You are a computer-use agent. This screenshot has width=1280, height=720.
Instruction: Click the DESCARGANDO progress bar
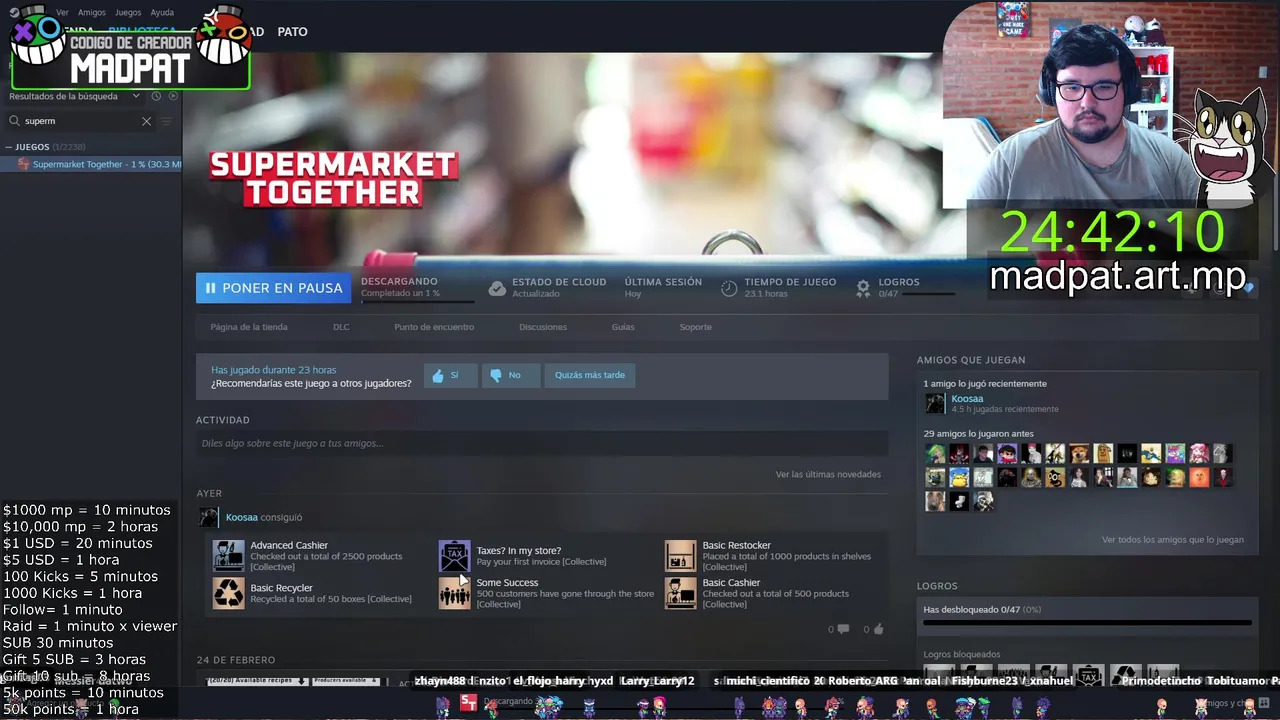coord(418,301)
